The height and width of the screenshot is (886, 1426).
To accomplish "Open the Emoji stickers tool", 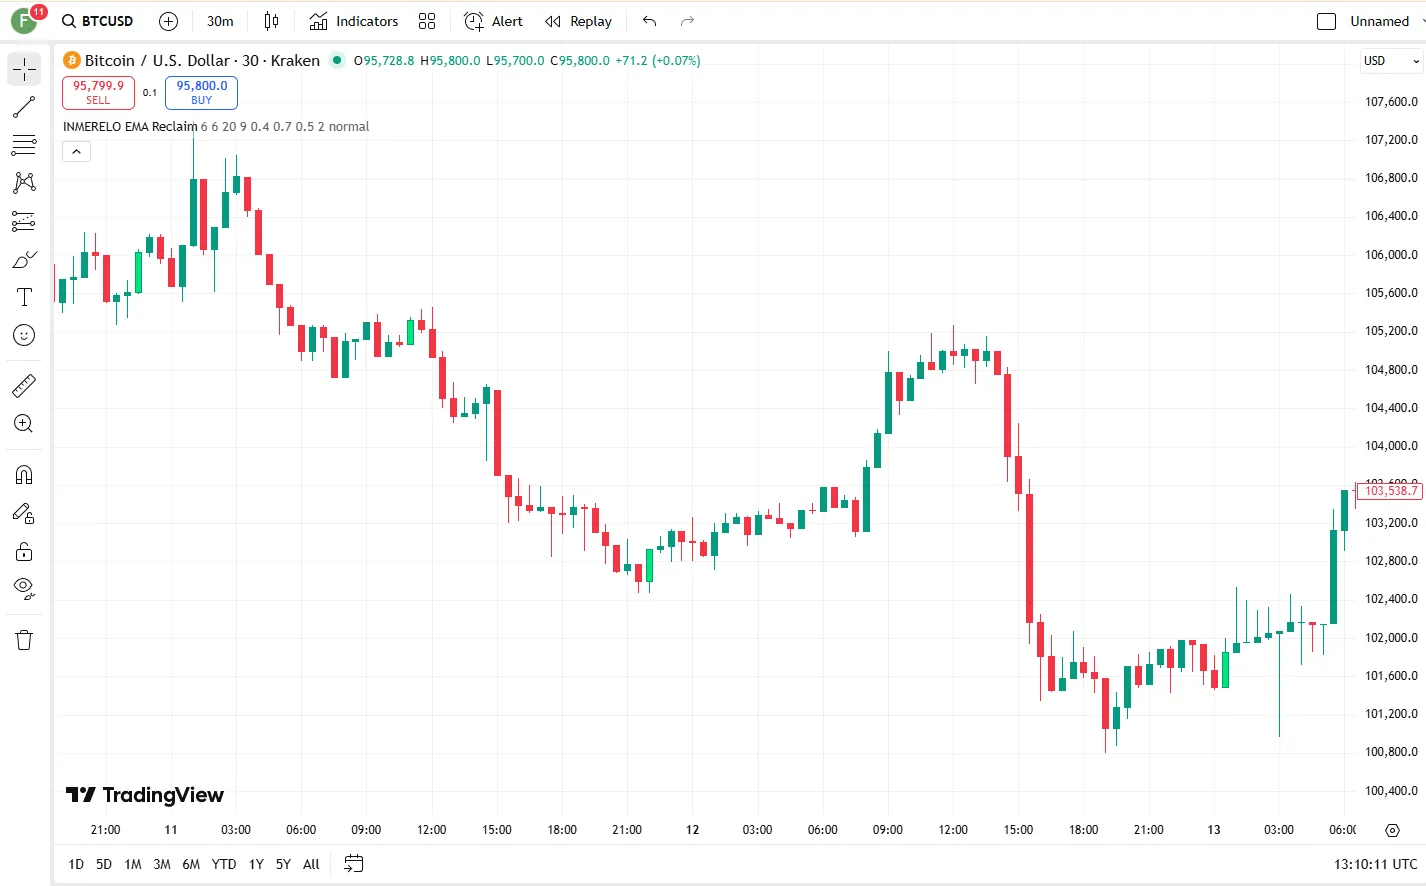I will pyautogui.click(x=23, y=335).
